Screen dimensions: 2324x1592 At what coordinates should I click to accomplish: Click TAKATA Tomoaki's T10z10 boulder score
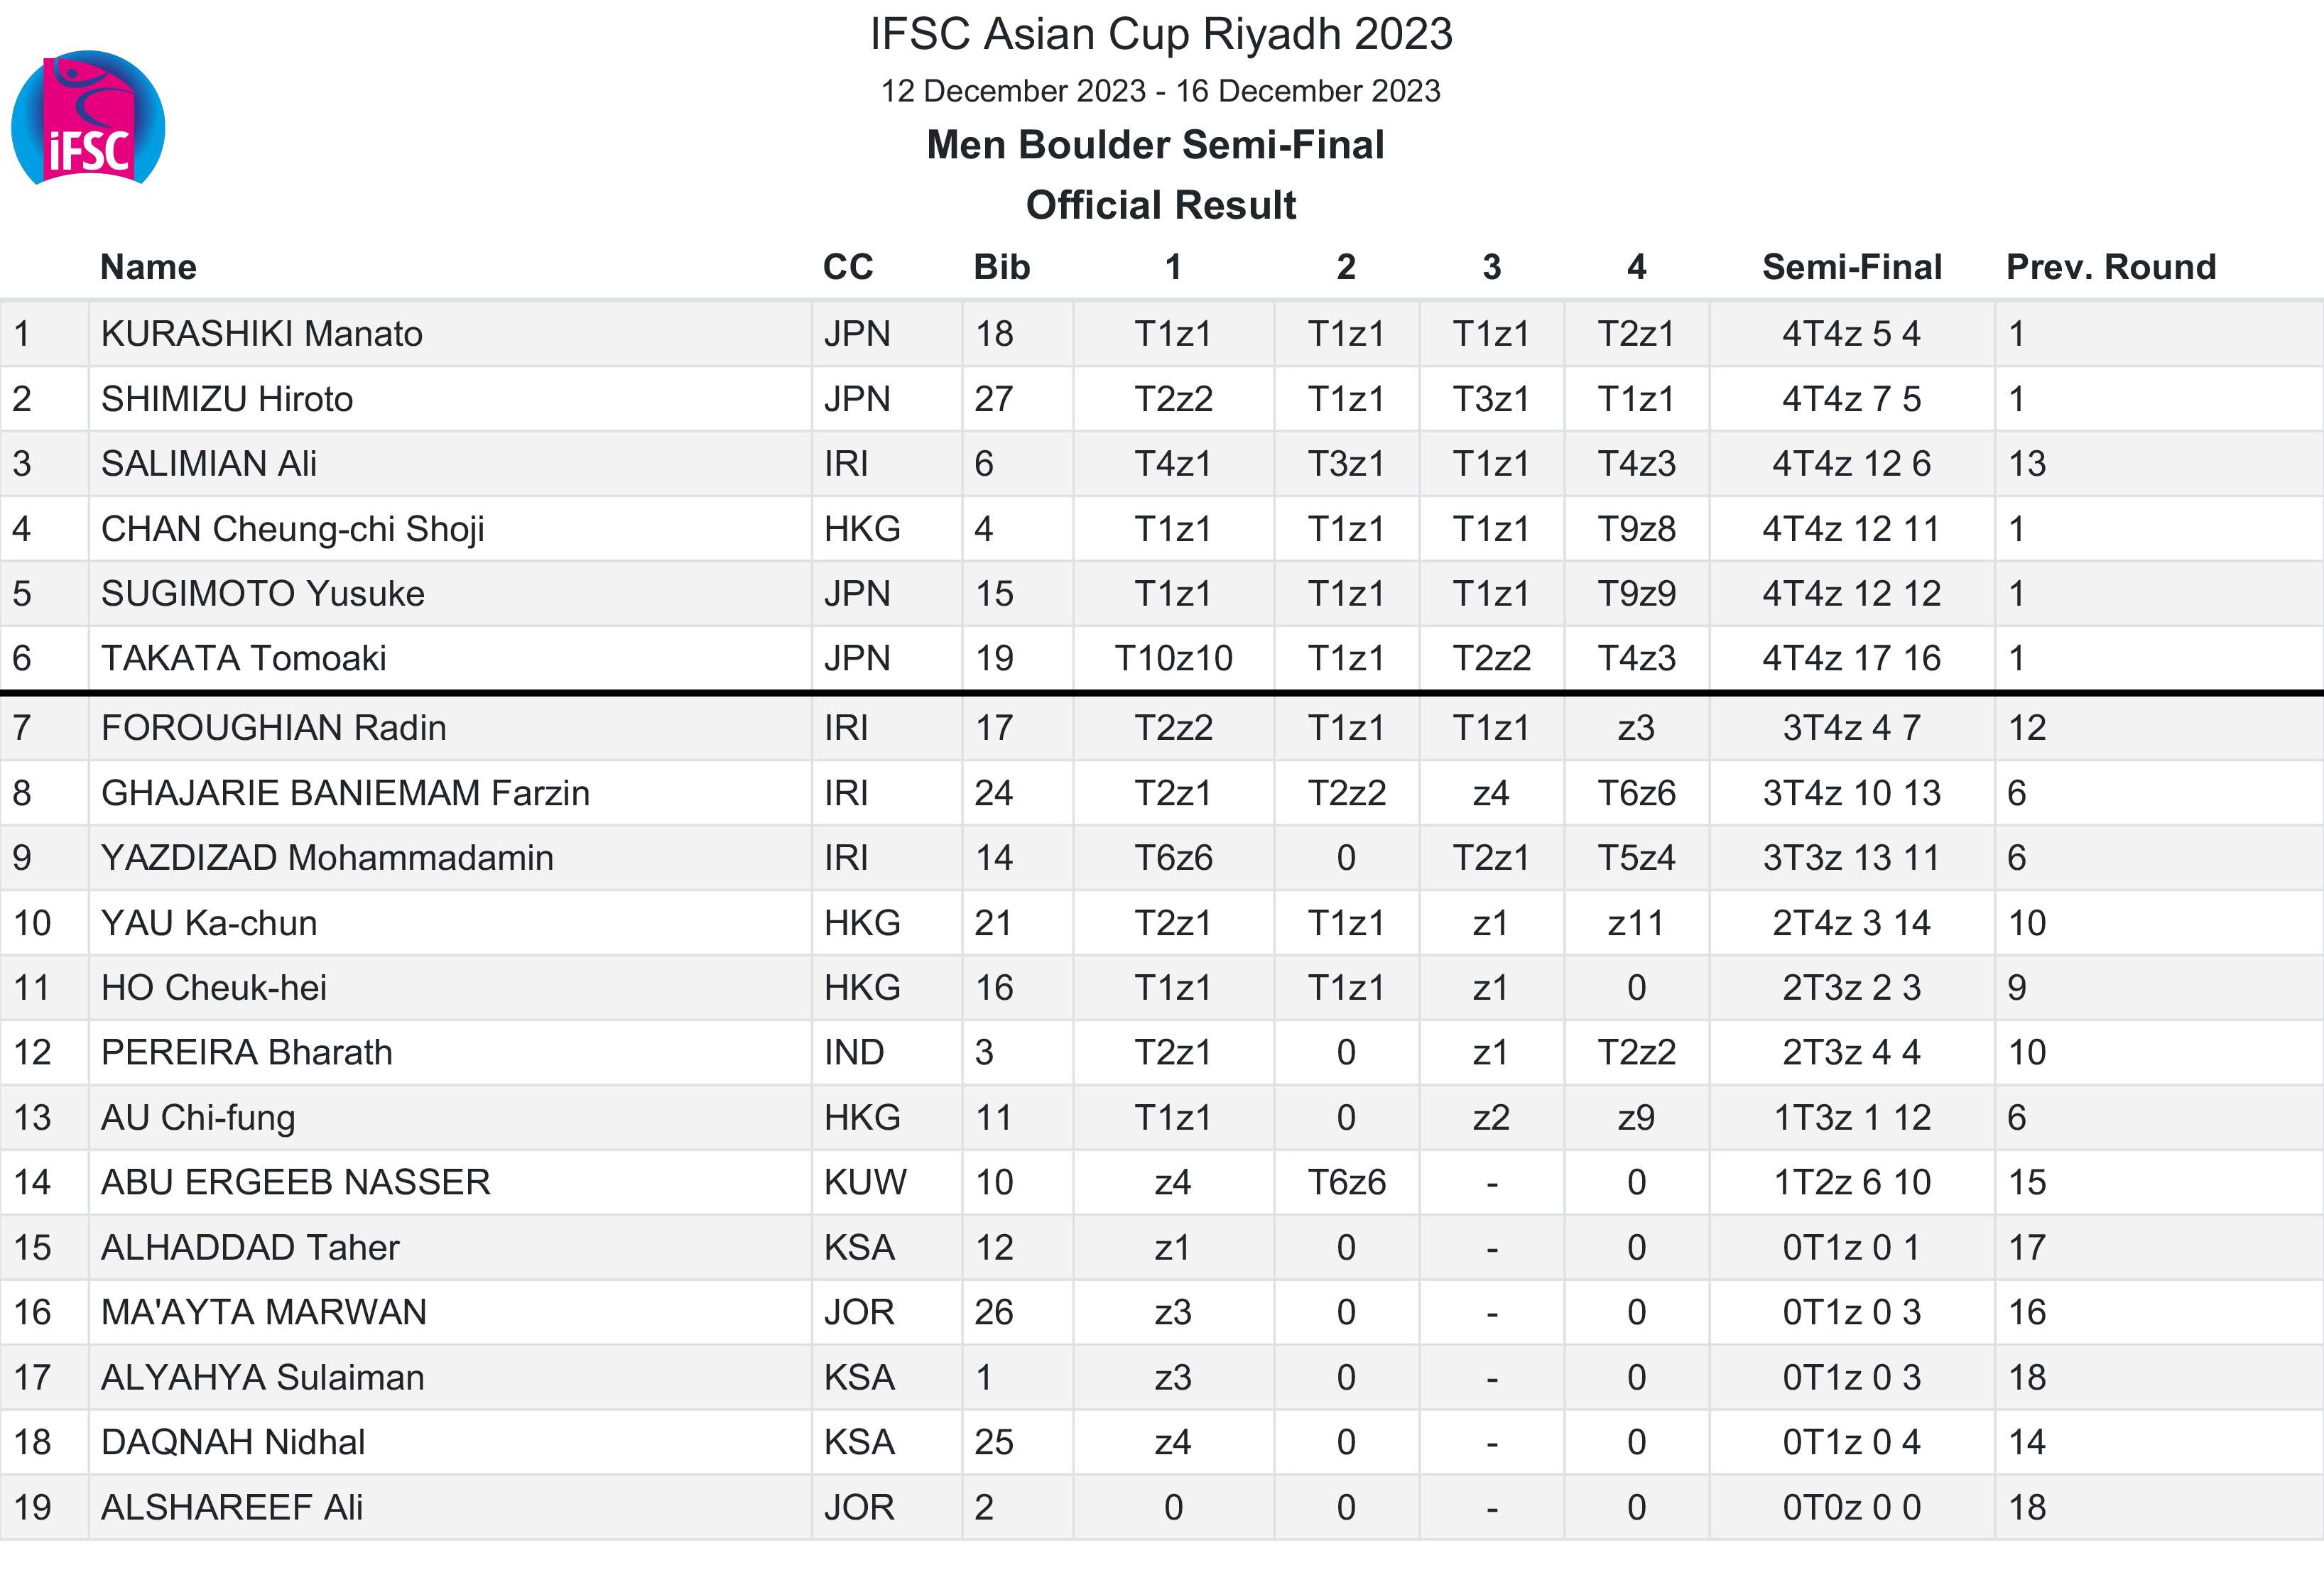1173,658
